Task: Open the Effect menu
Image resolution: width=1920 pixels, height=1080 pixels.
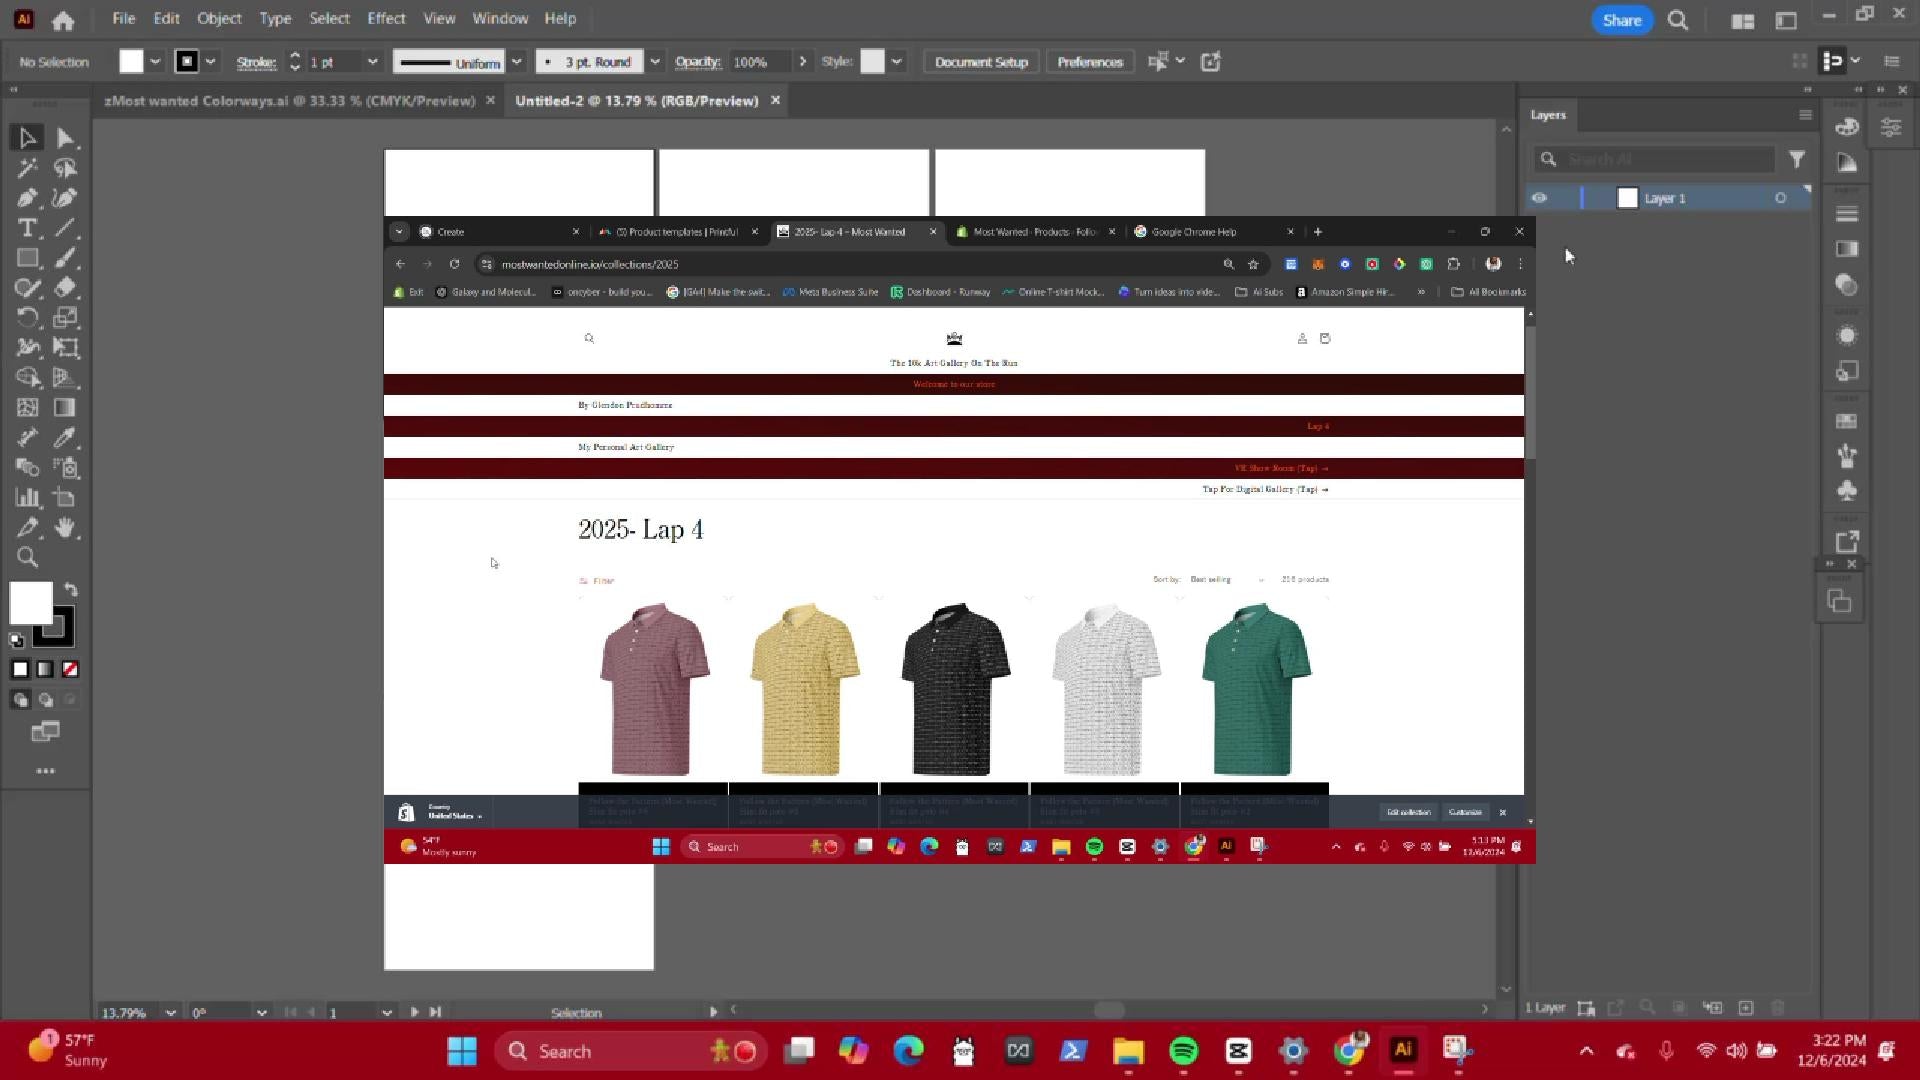Action: point(386,18)
